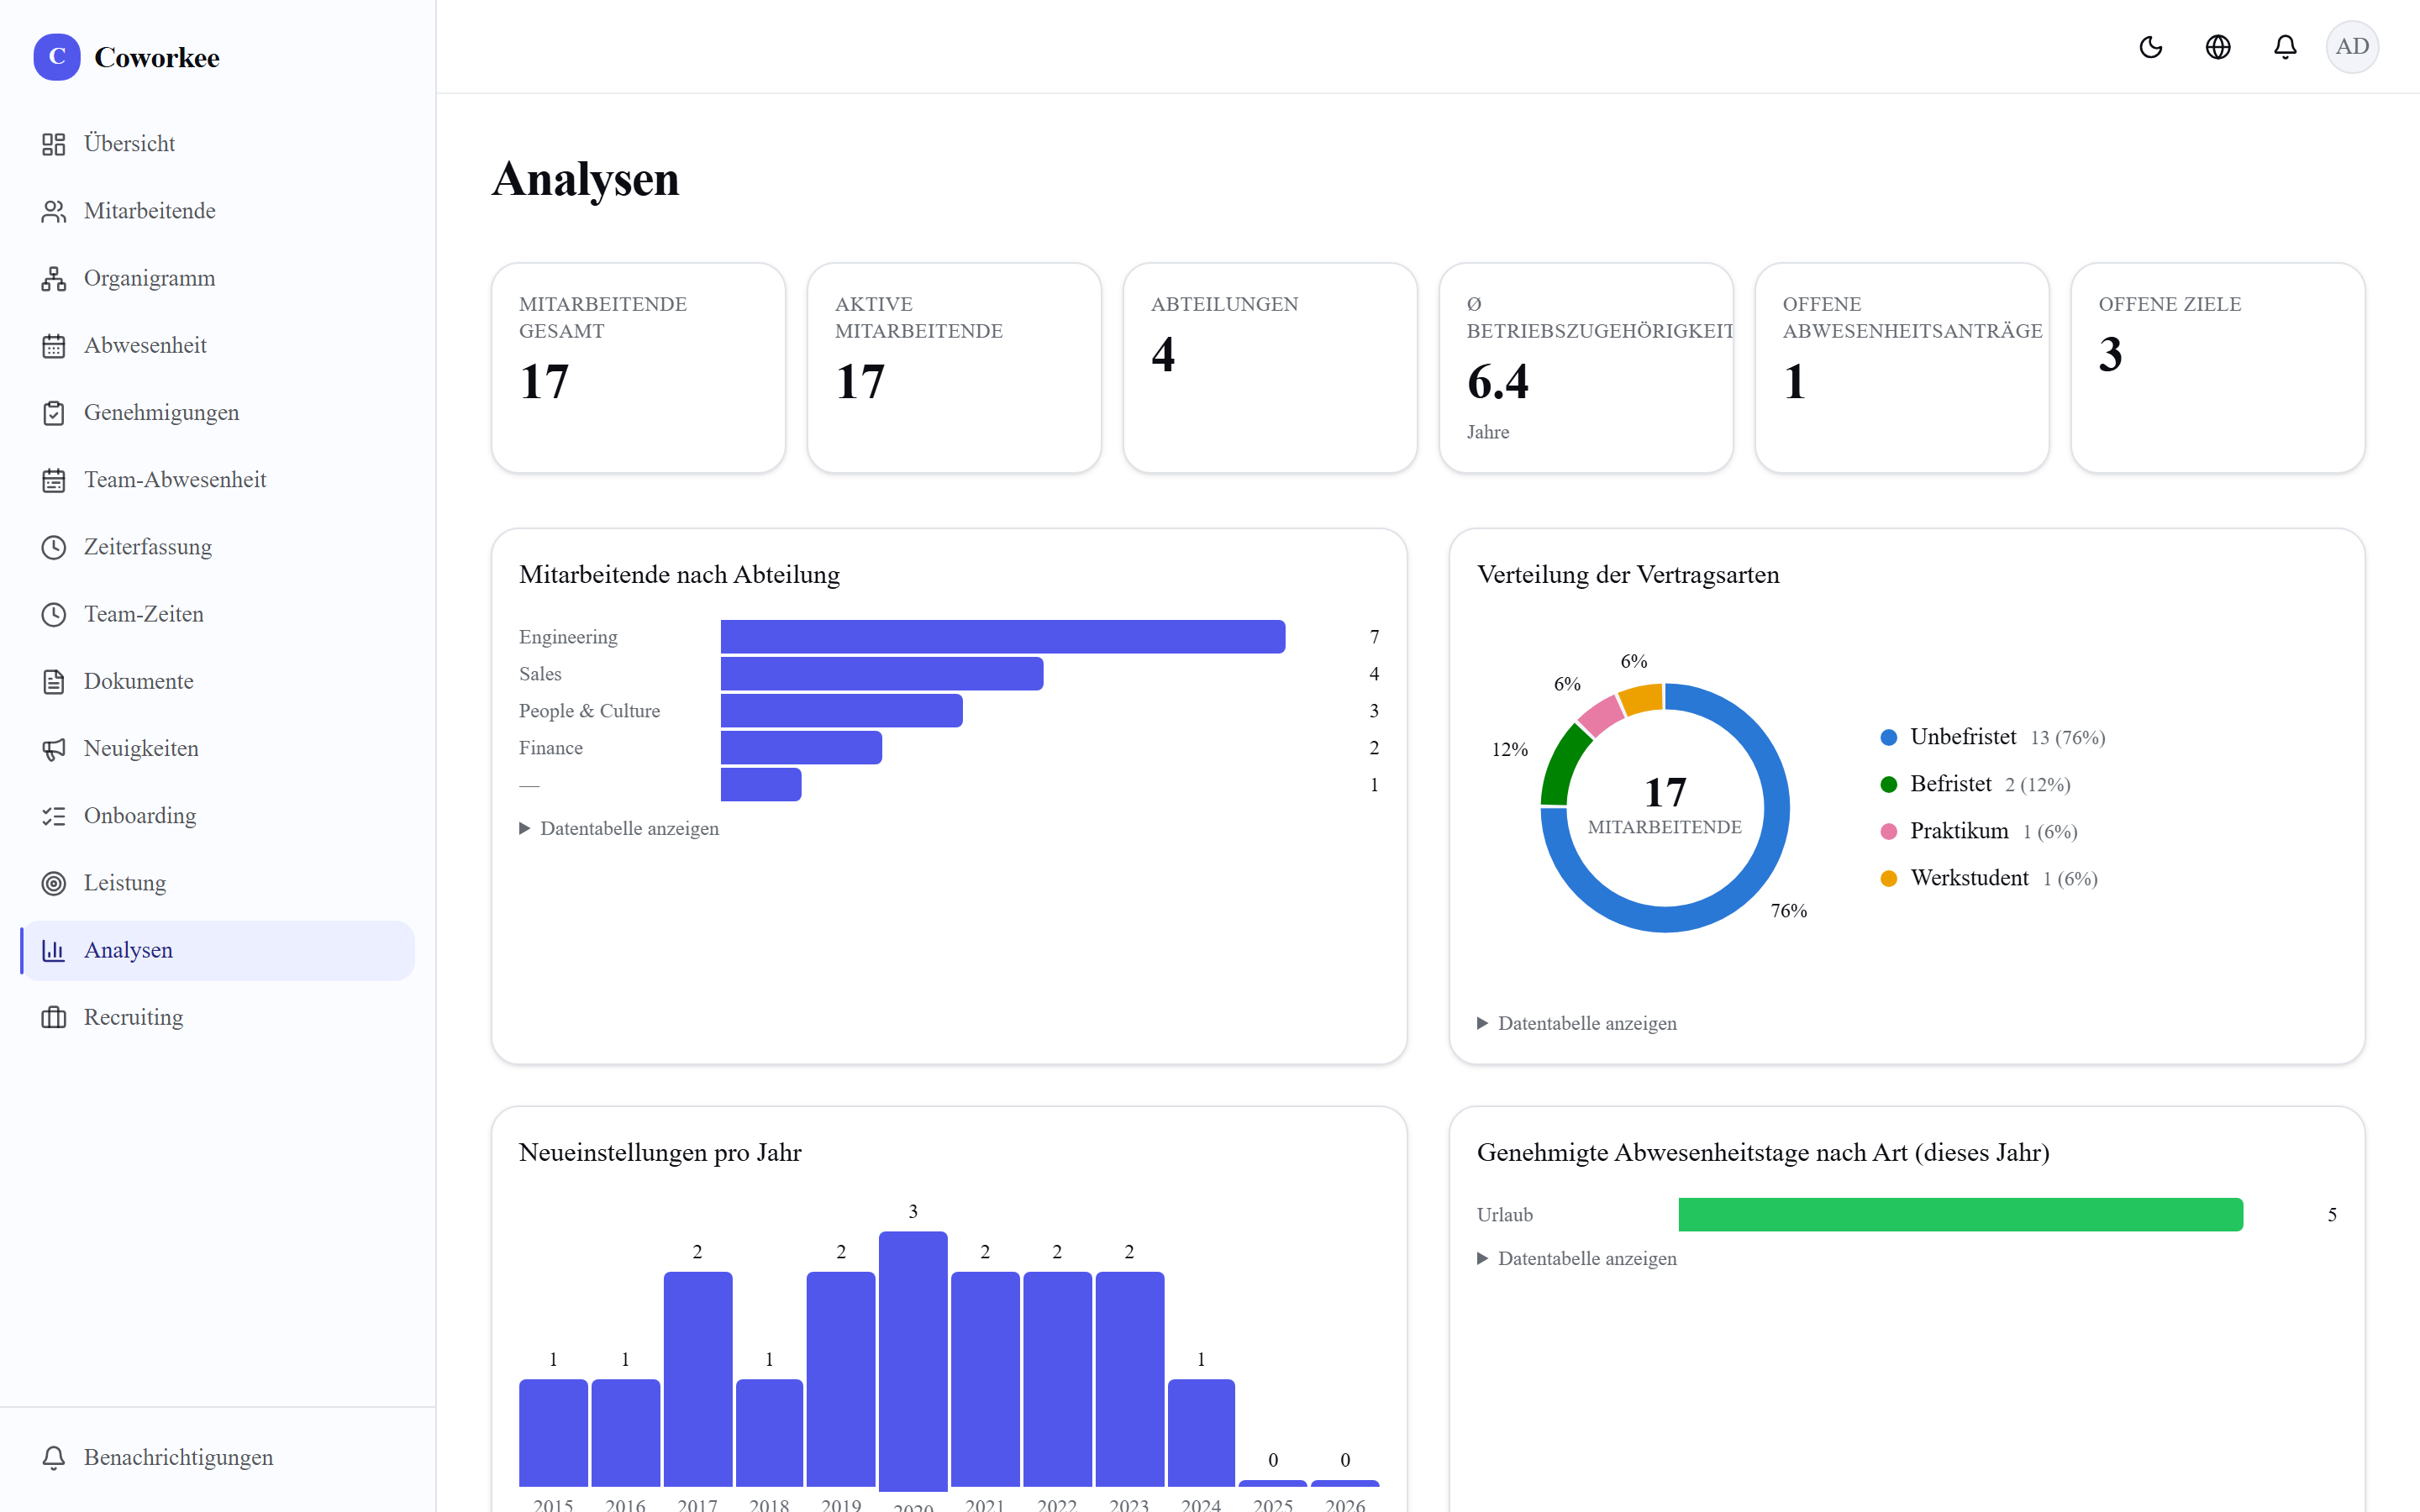Click the Onboarding checklist icon
This screenshot has width=2420, height=1512.
point(54,816)
